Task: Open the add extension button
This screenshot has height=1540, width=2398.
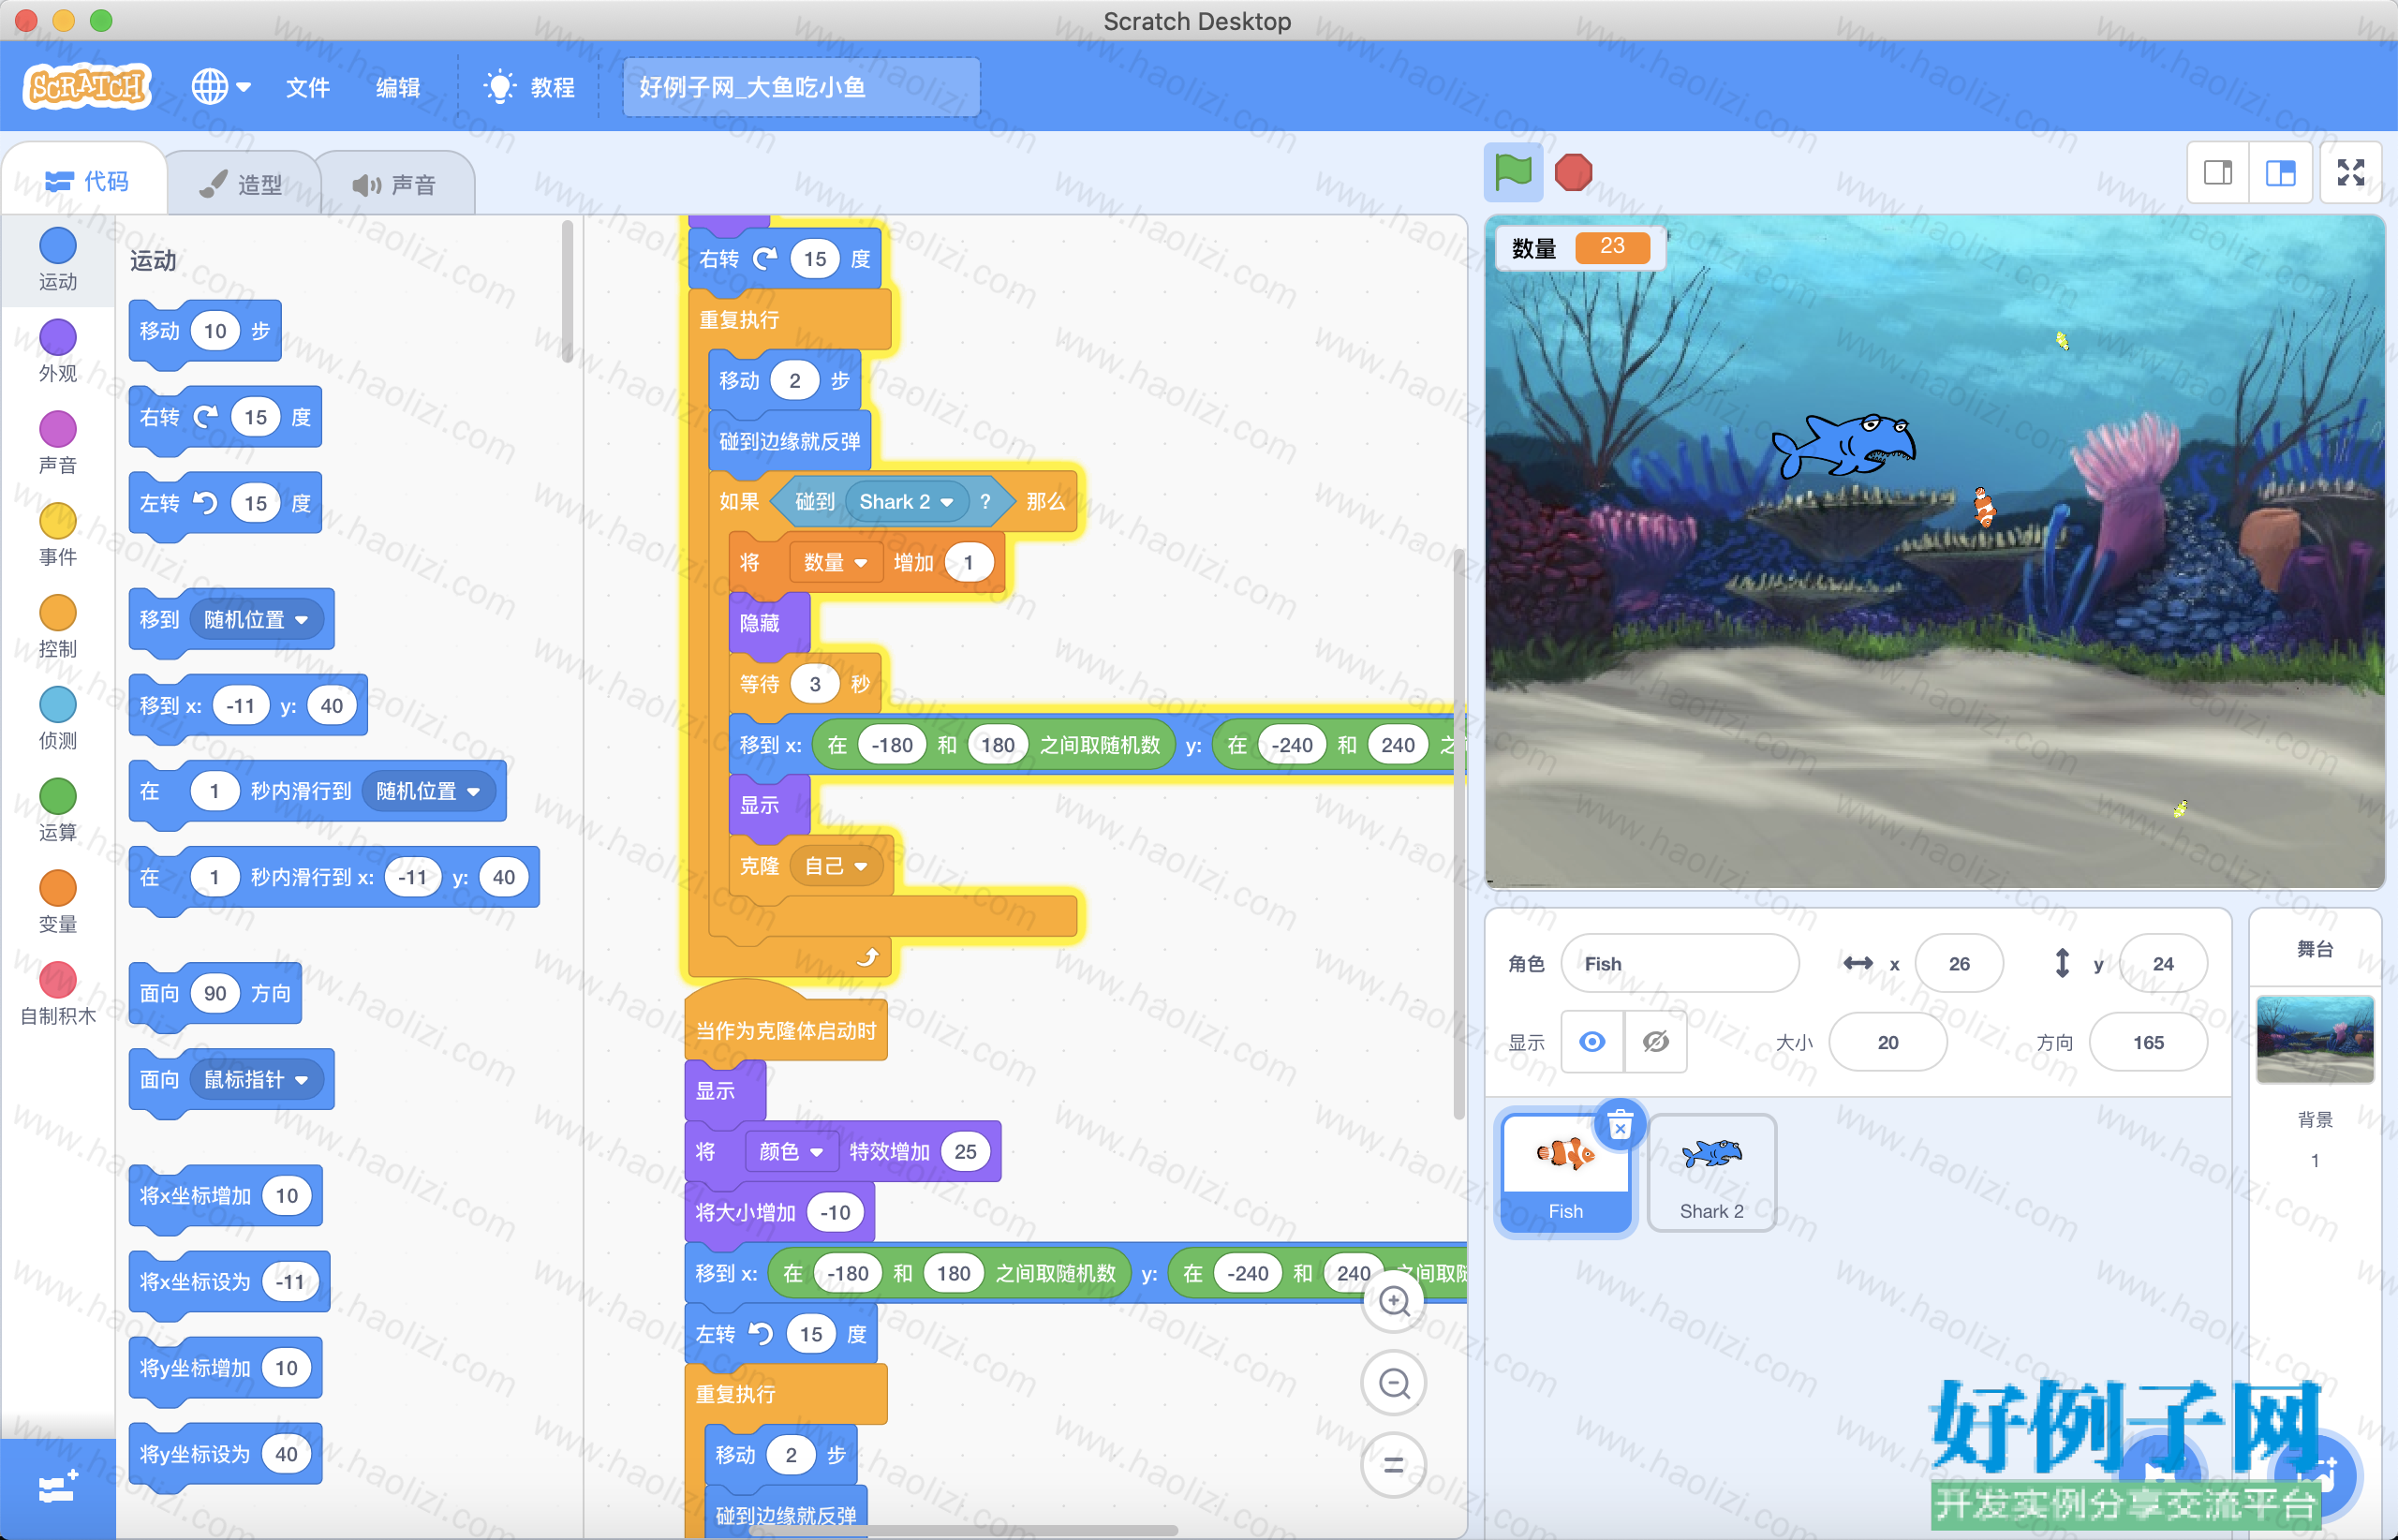Action: point(57,1488)
